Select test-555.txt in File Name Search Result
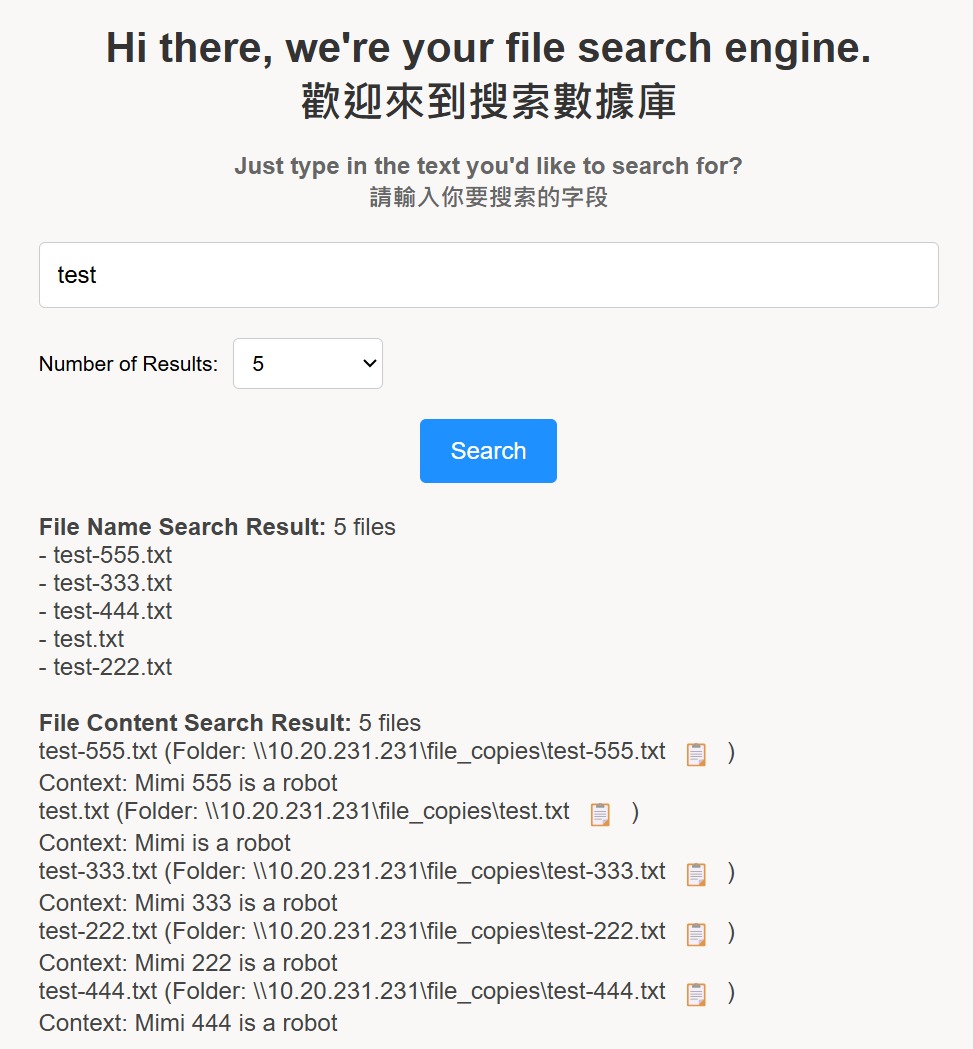 112,555
